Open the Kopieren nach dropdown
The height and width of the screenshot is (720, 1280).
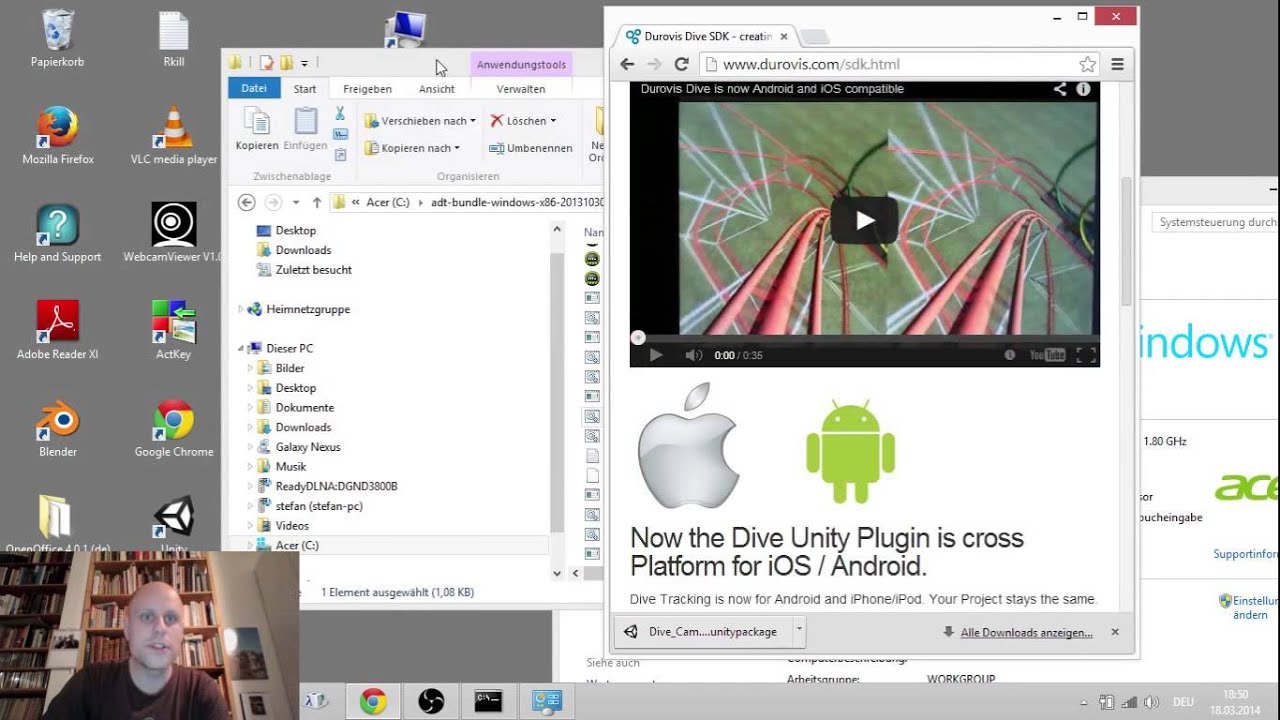pyautogui.click(x=412, y=148)
